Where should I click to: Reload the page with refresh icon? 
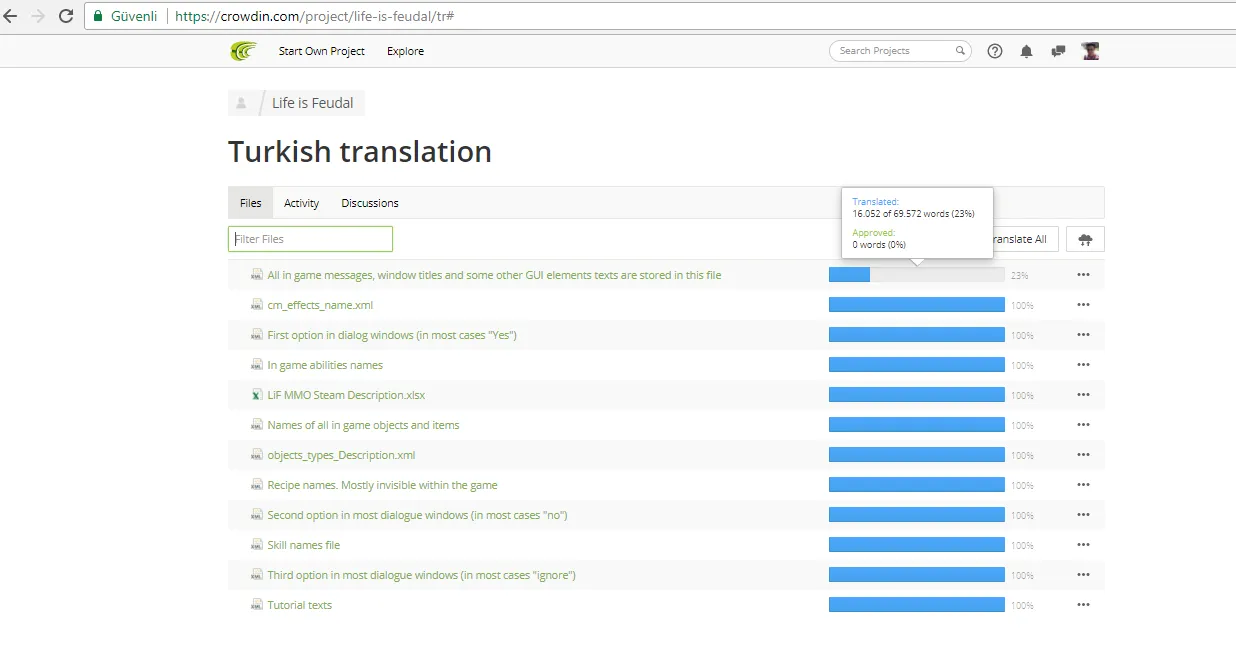[x=66, y=16]
